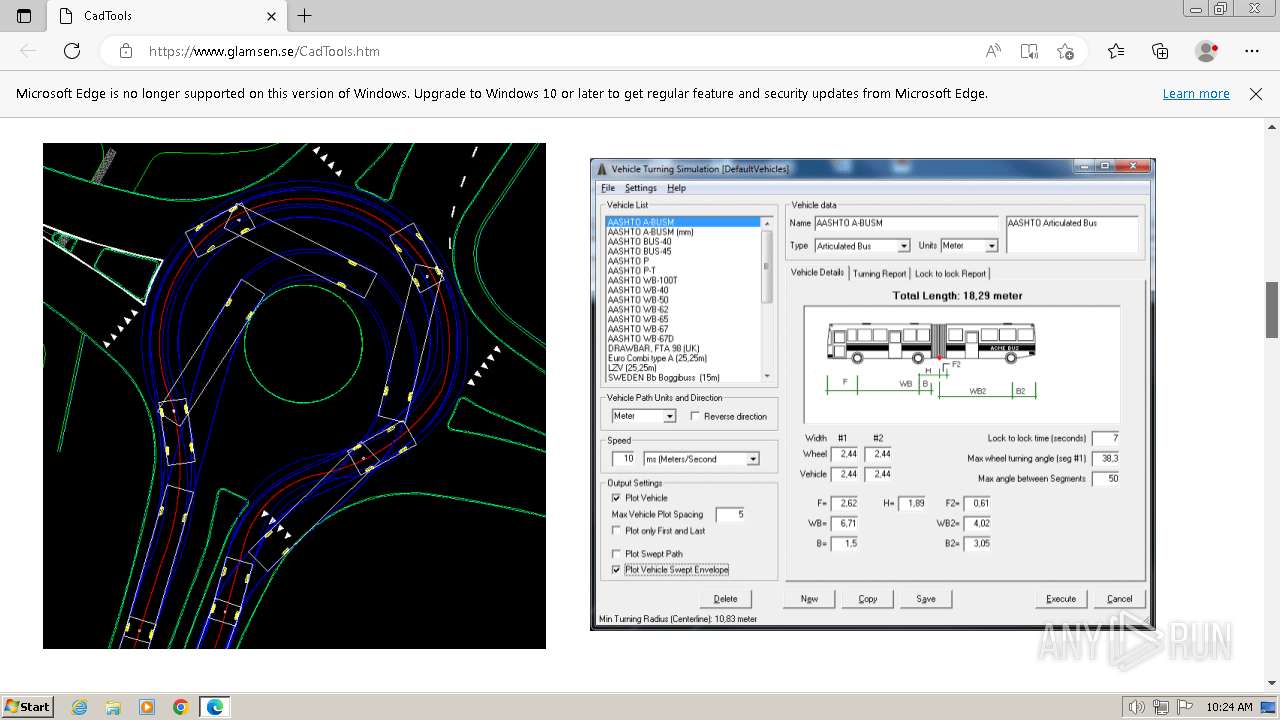Open Media Player taskbar icon
Viewport: 1280px width, 720px height.
pos(147,707)
